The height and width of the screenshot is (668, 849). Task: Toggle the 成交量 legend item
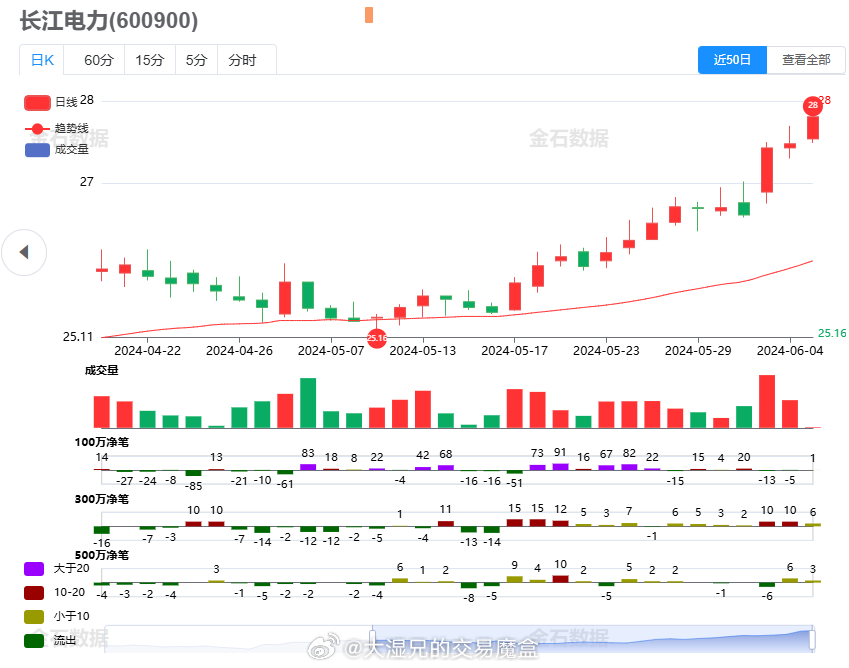click(x=56, y=149)
